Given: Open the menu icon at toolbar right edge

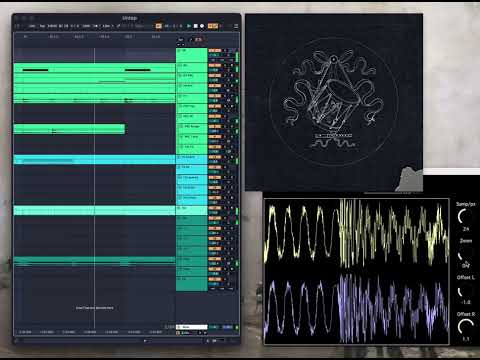Looking at the screenshot, I should [236, 26].
